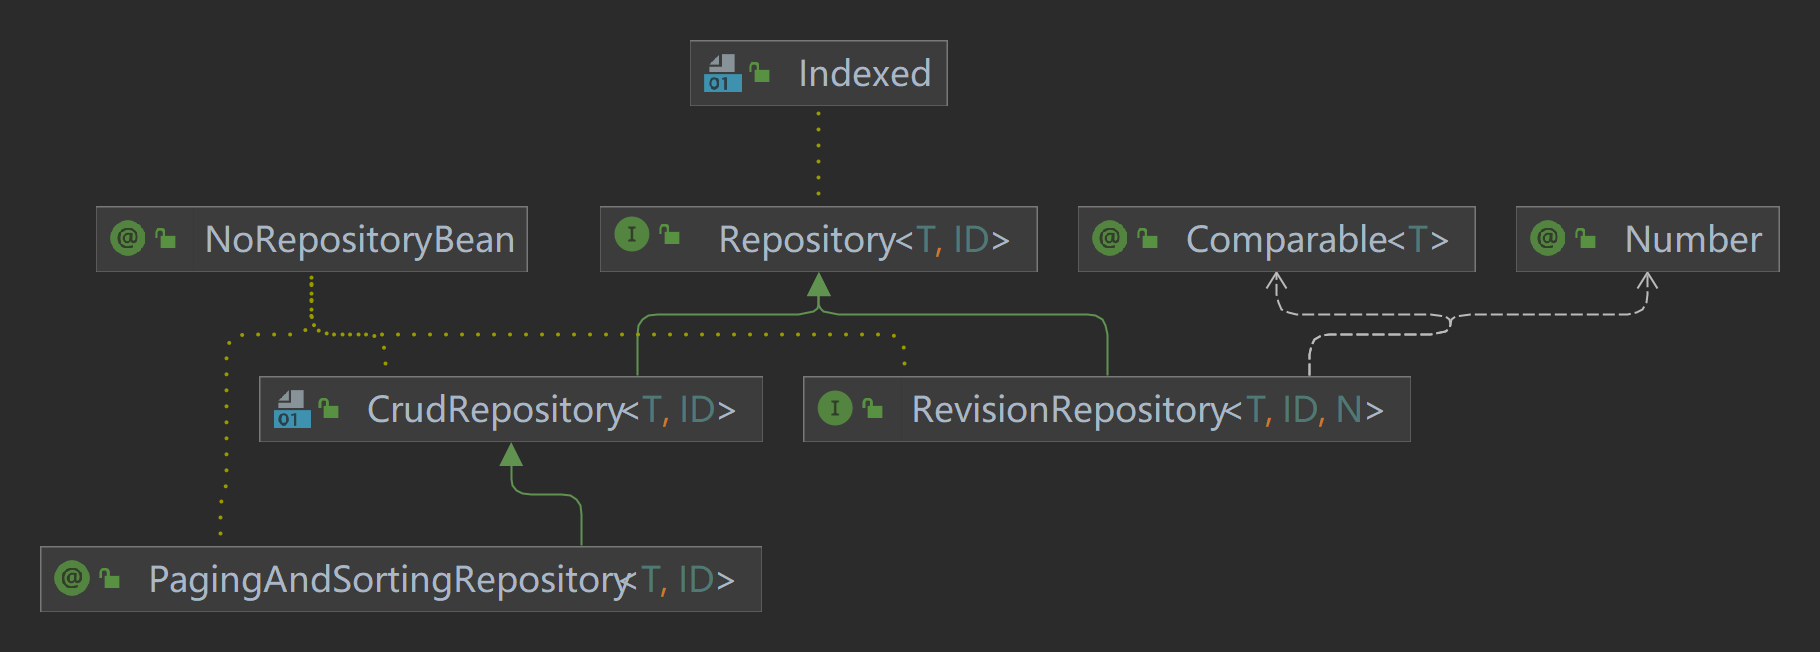Click the green inheritance arrowhead below CrudRepository

click(x=511, y=455)
